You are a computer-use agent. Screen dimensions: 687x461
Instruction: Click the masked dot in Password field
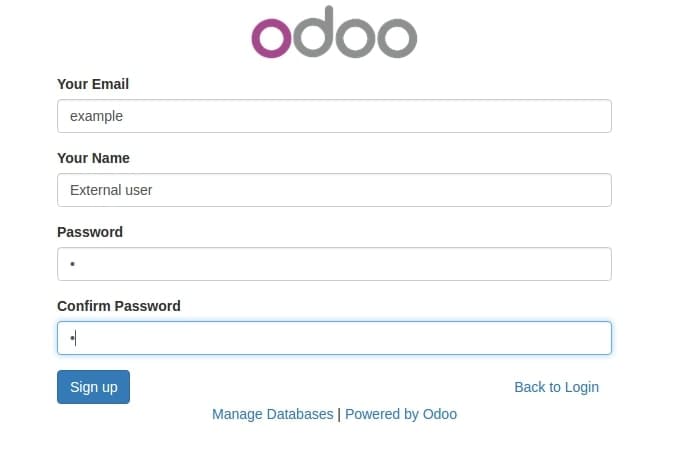click(73, 264)
